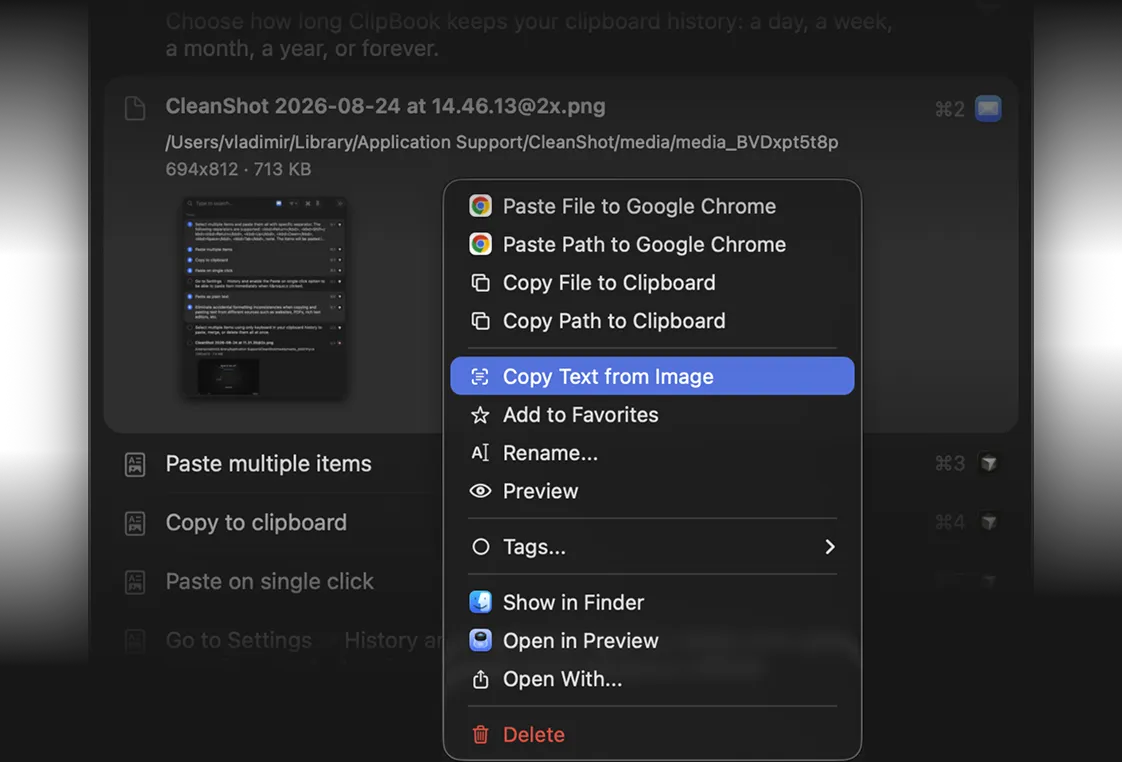Image resolution: width=1122 pixels, height=762 pixels.
Task: Choose Paste File to Google Chrome
Action: coord(652,206)
